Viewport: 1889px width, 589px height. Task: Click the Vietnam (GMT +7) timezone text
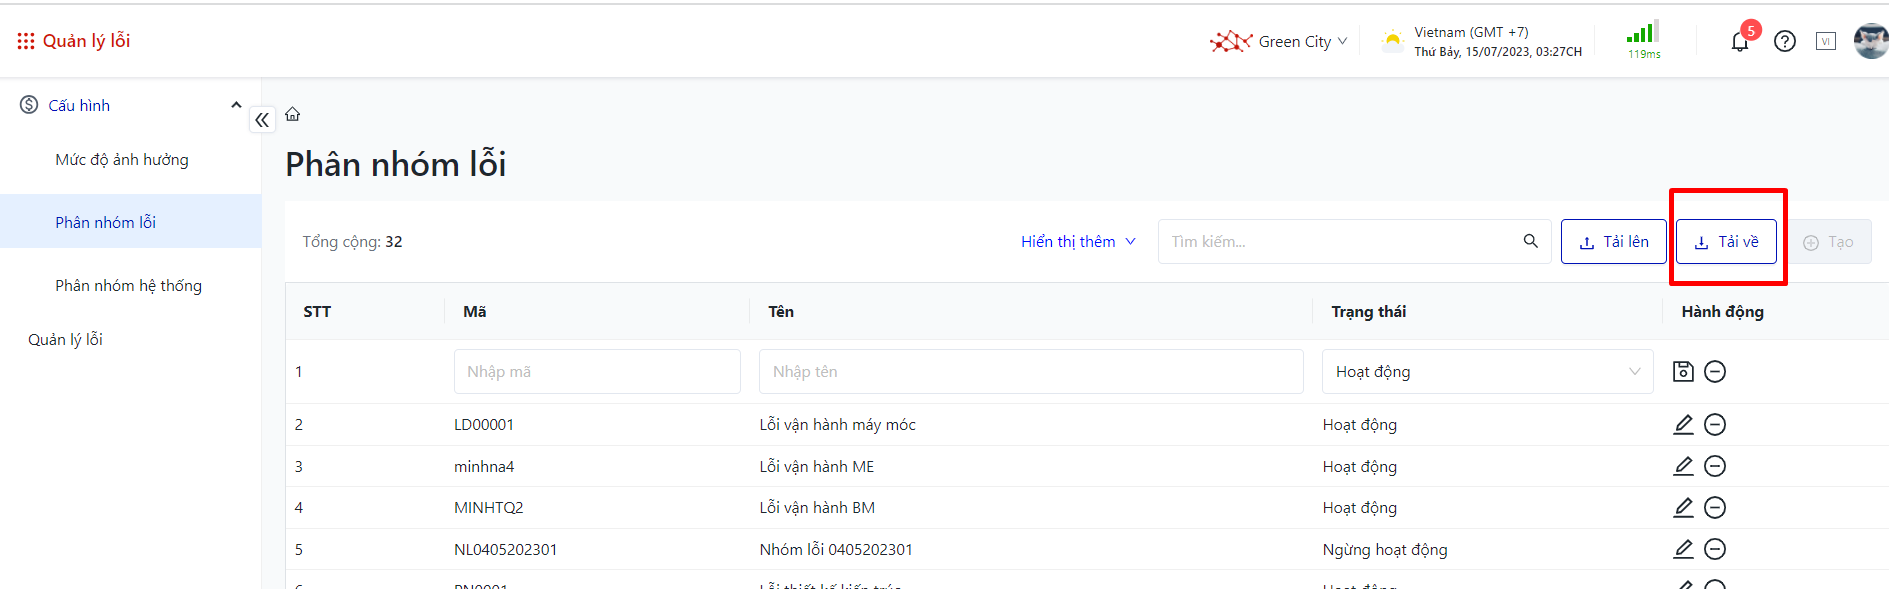tap(1471, 32)
